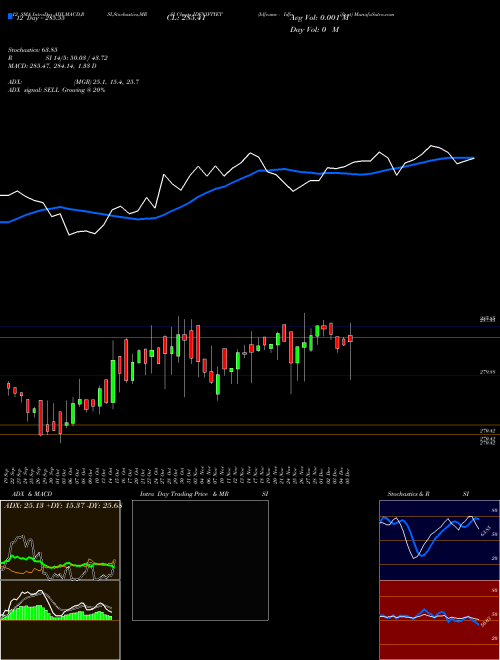This screenshot has width=500, height=660.
Task: Click the last red candlestick on the chart
Action: [x=350, y=338]
